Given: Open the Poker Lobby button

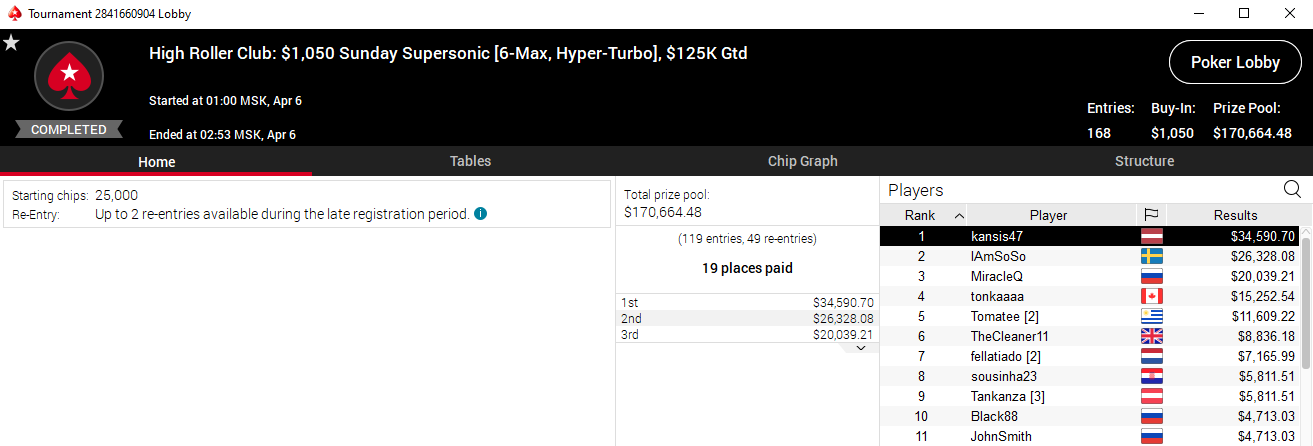Looking at the screenshot, I should (x=1235, y=62).
